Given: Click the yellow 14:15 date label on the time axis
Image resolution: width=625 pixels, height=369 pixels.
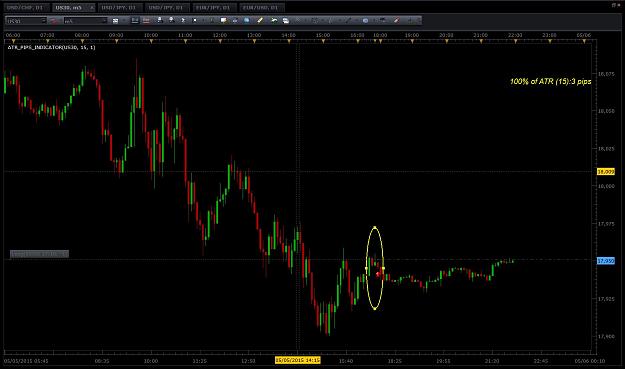Looking at the screenshot, I should 297,361.
